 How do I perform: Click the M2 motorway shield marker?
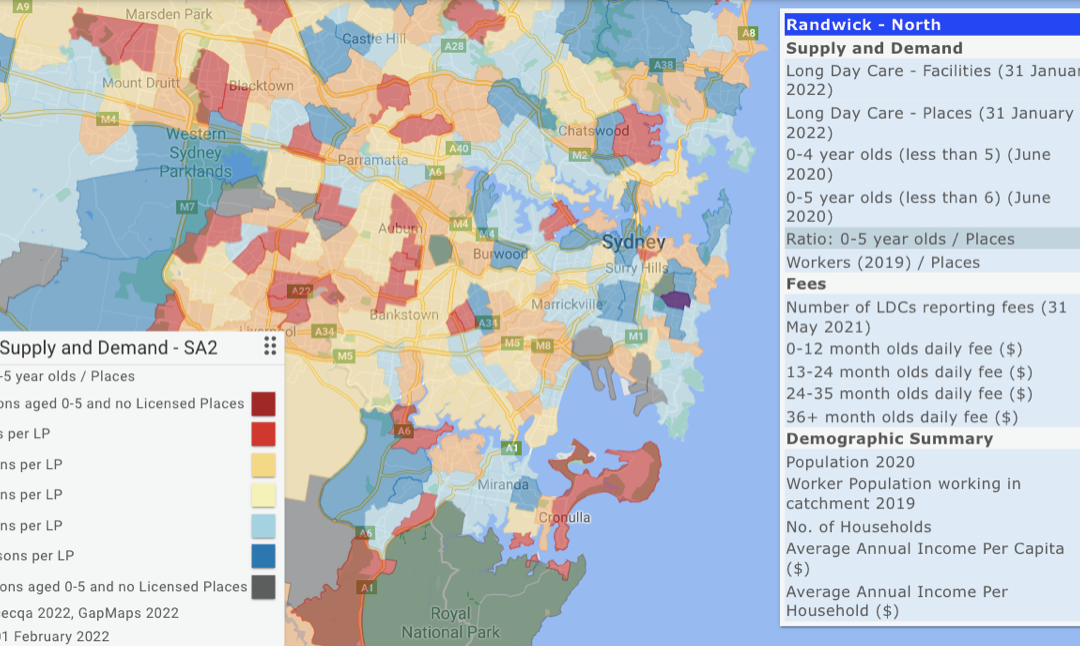click(580, 154)
